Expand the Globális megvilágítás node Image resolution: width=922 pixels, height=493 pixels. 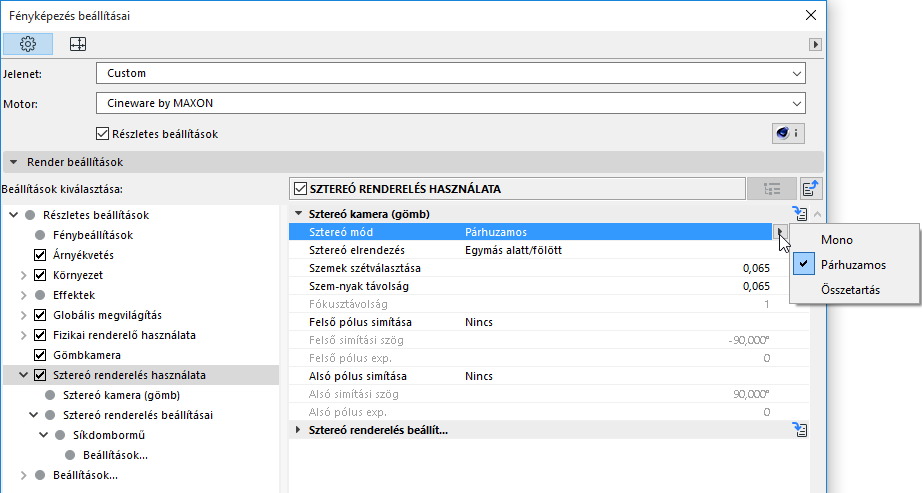pyautogui.click(x=24, y=315)
